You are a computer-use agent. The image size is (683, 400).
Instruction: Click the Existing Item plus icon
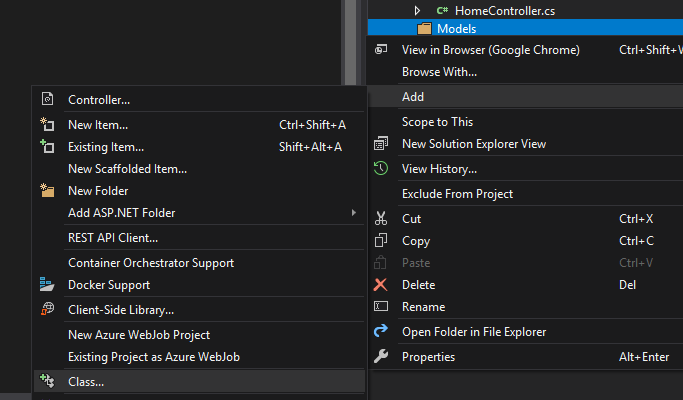click(47, 146)
